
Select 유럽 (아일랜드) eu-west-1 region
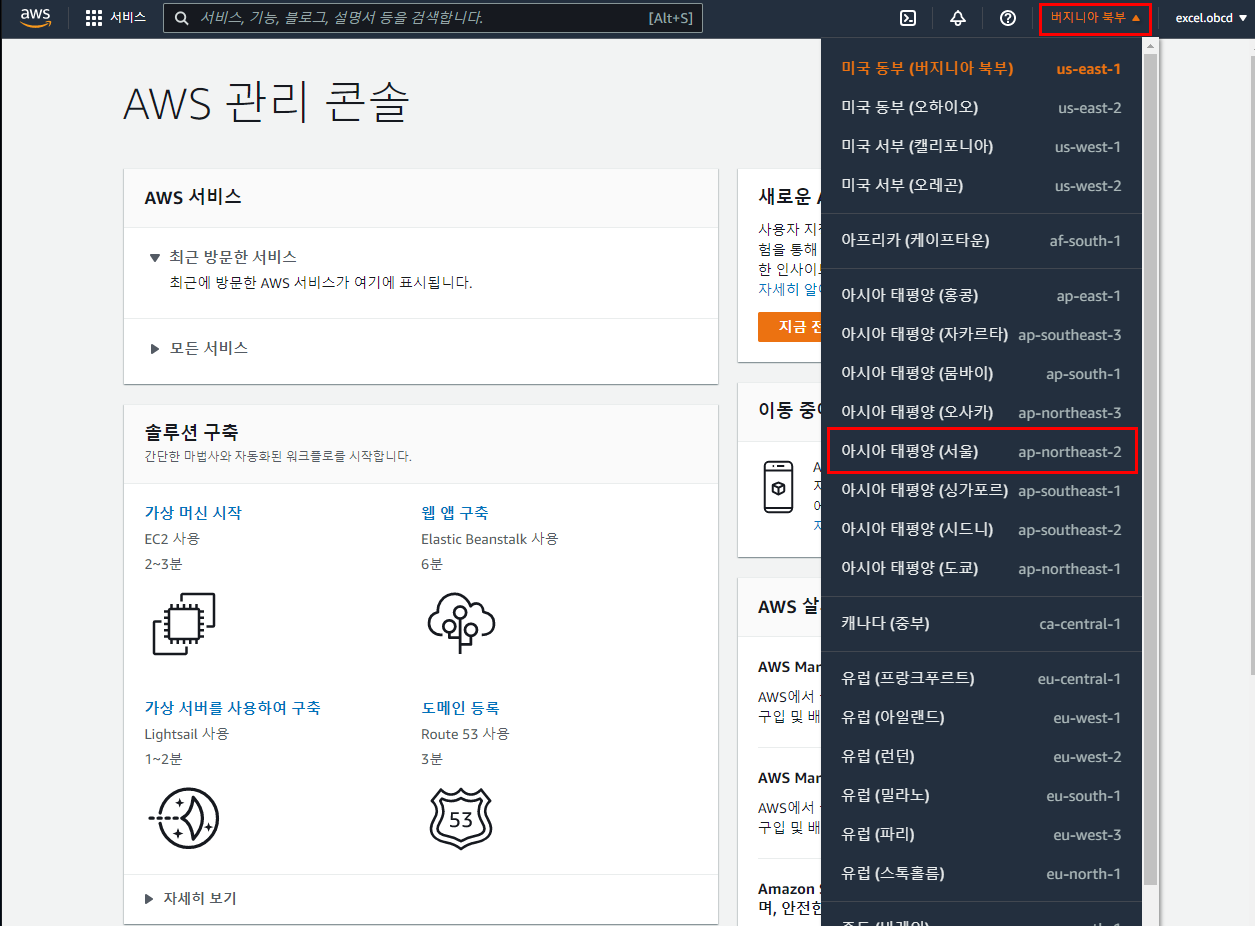(981, 717)
